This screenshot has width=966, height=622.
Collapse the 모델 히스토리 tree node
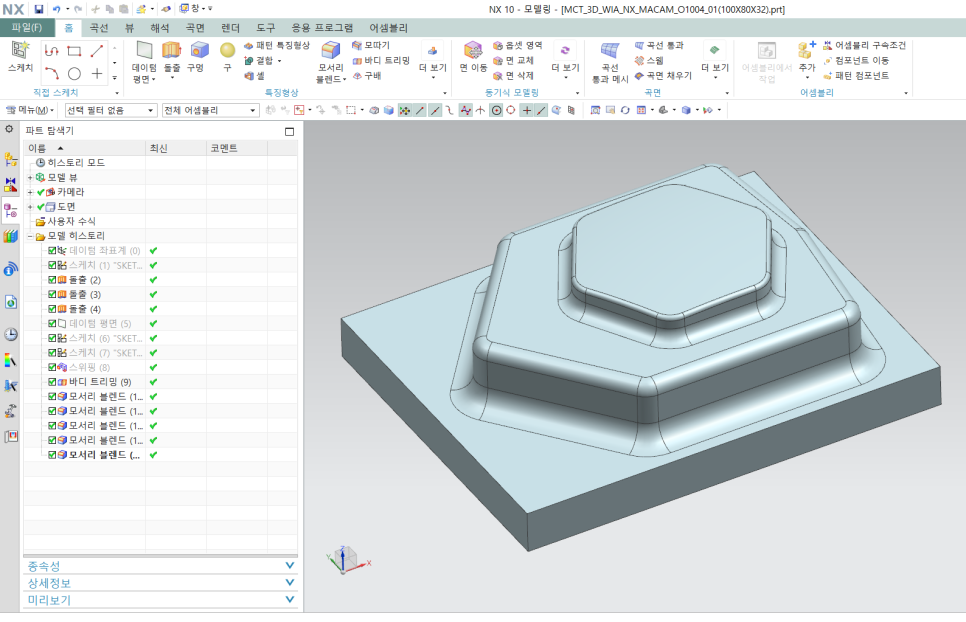tap(30, 236)
